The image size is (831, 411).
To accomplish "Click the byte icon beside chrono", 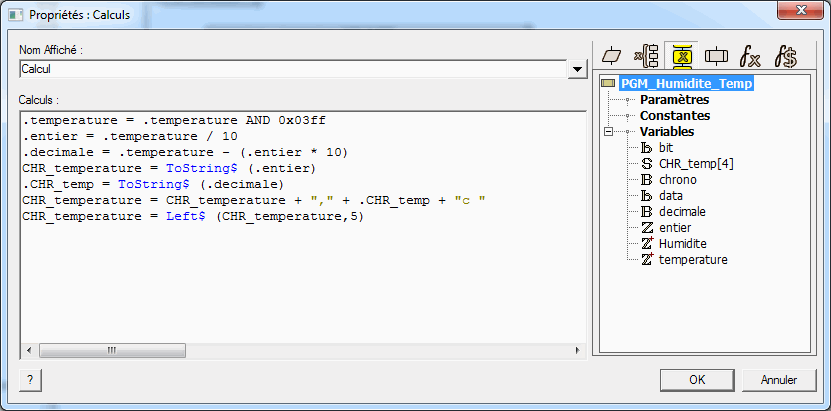I will (x=647, y=180).
